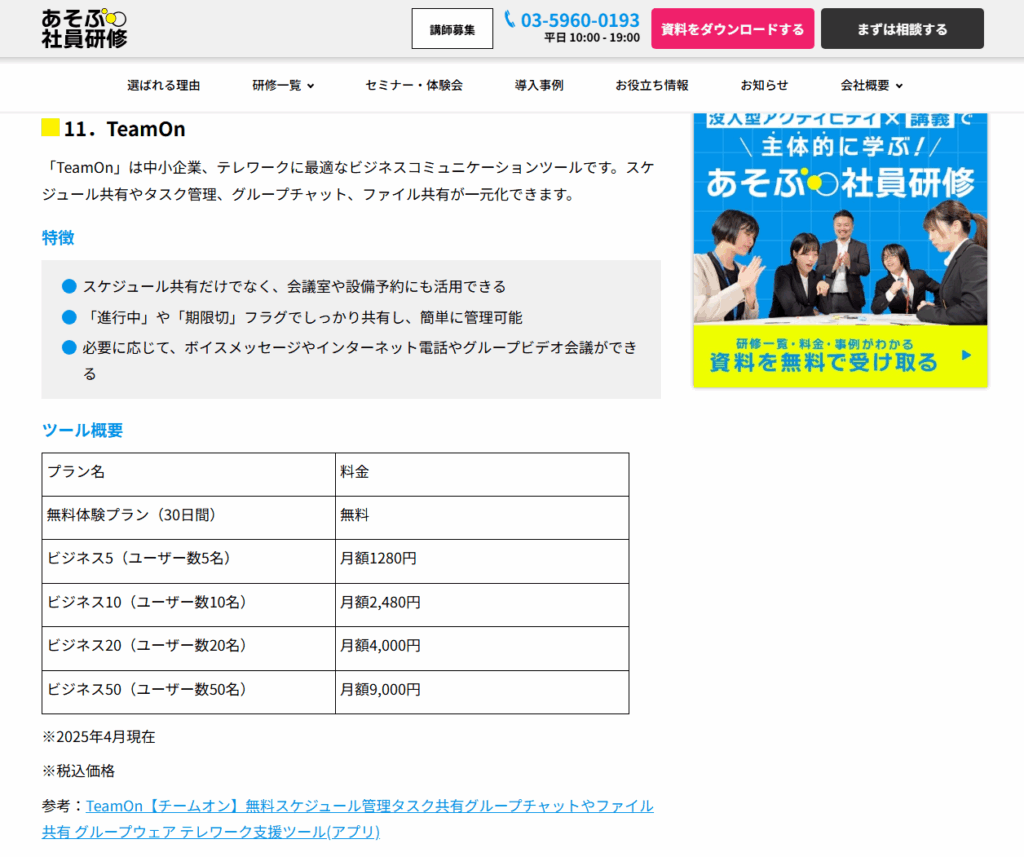This screenshot has height=857, width=1024.
Task: Click the プラン名 table header cell
Action: click(189, 474)
